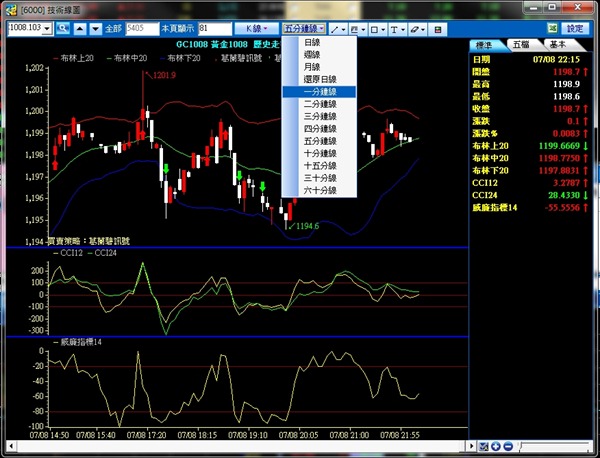Choose 還原日線 from period menu
Screen dimensions: 600x458
319,79
